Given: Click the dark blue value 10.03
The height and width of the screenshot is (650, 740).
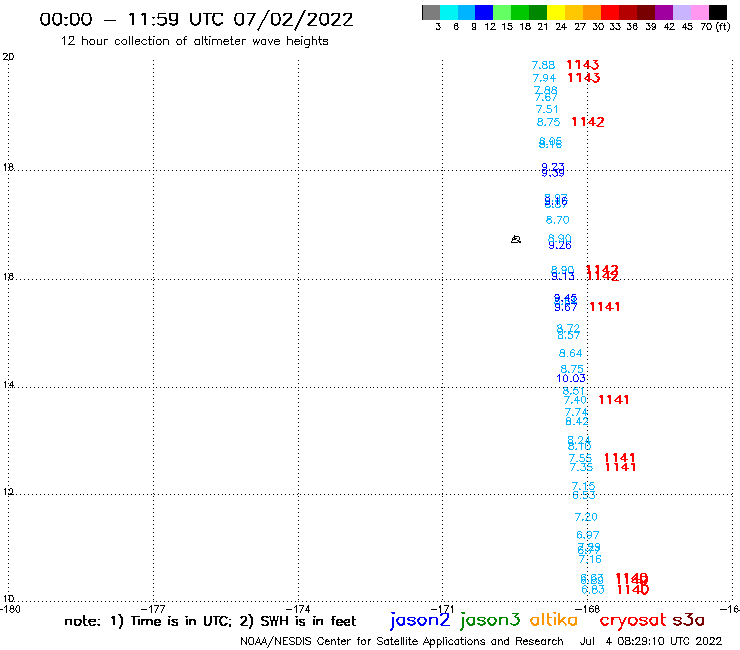Looking at the screenshot, I should (x=571, y=378).
